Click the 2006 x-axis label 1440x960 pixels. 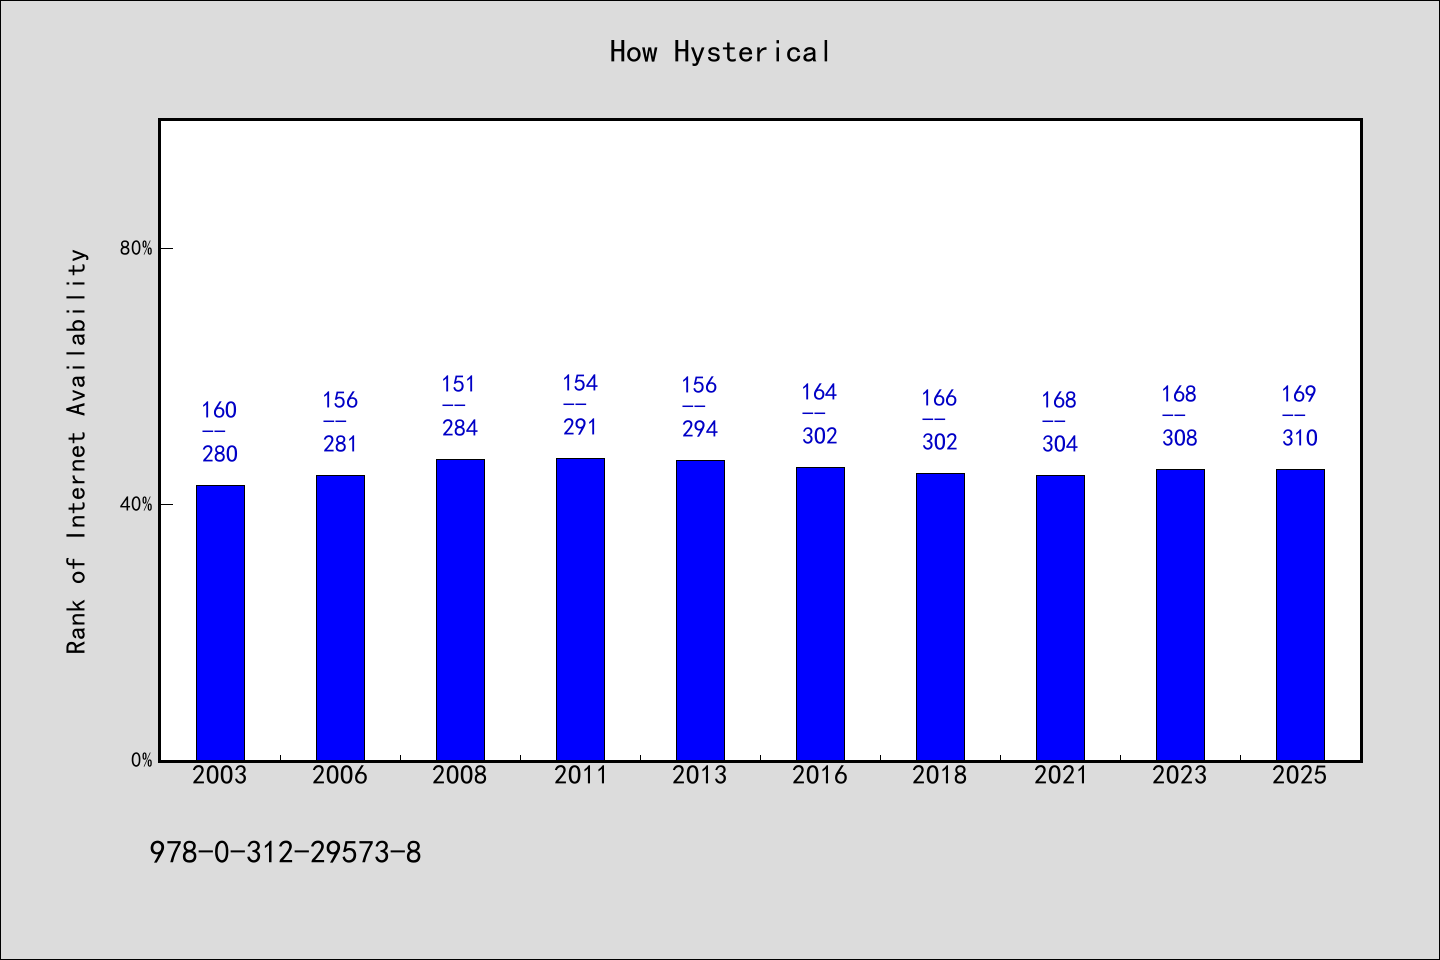pyautogui.click(x=340, y=775)
